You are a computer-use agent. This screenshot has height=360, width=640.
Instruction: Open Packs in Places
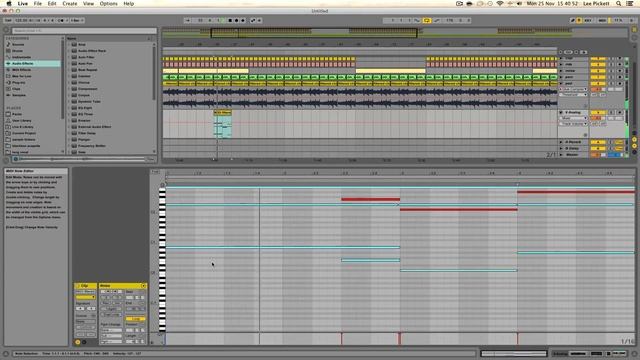pos(17,114)
